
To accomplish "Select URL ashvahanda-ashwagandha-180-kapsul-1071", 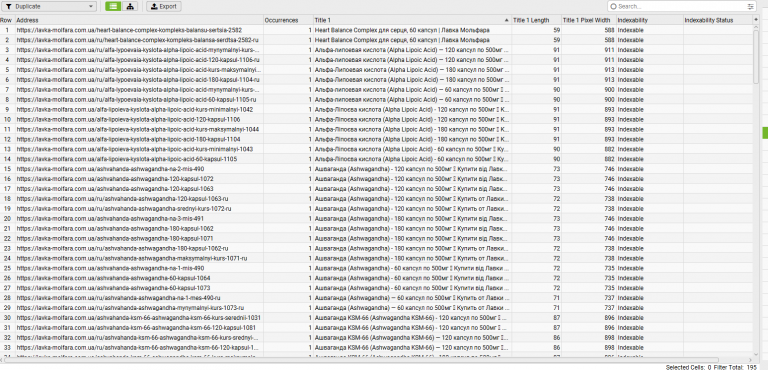I will pyautogui.click(x=115, y=238).
